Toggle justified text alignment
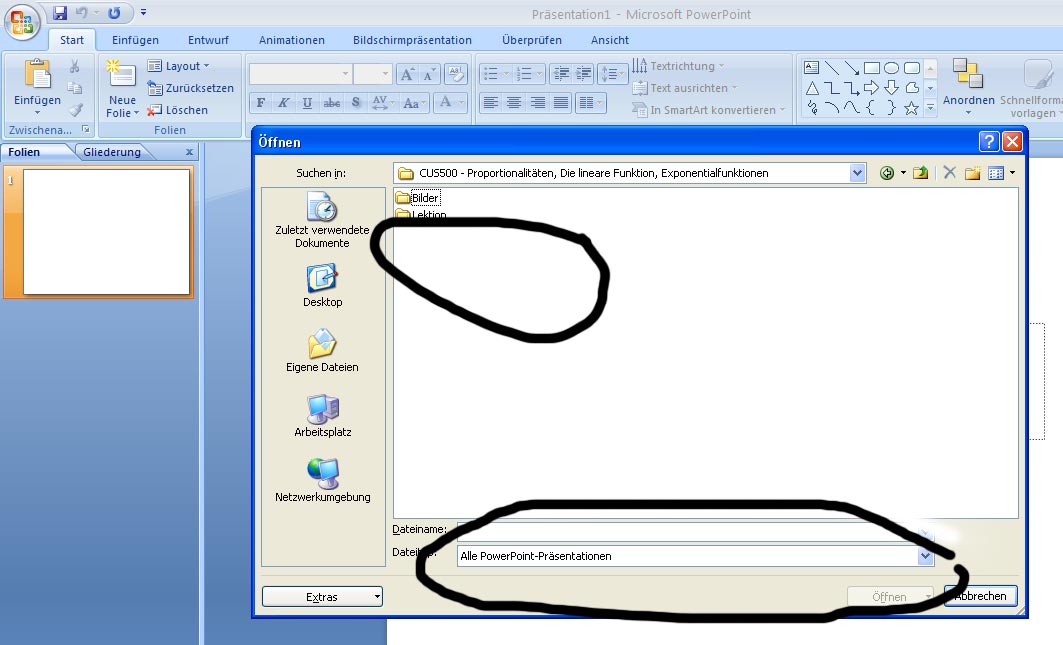 pos(561,102)
